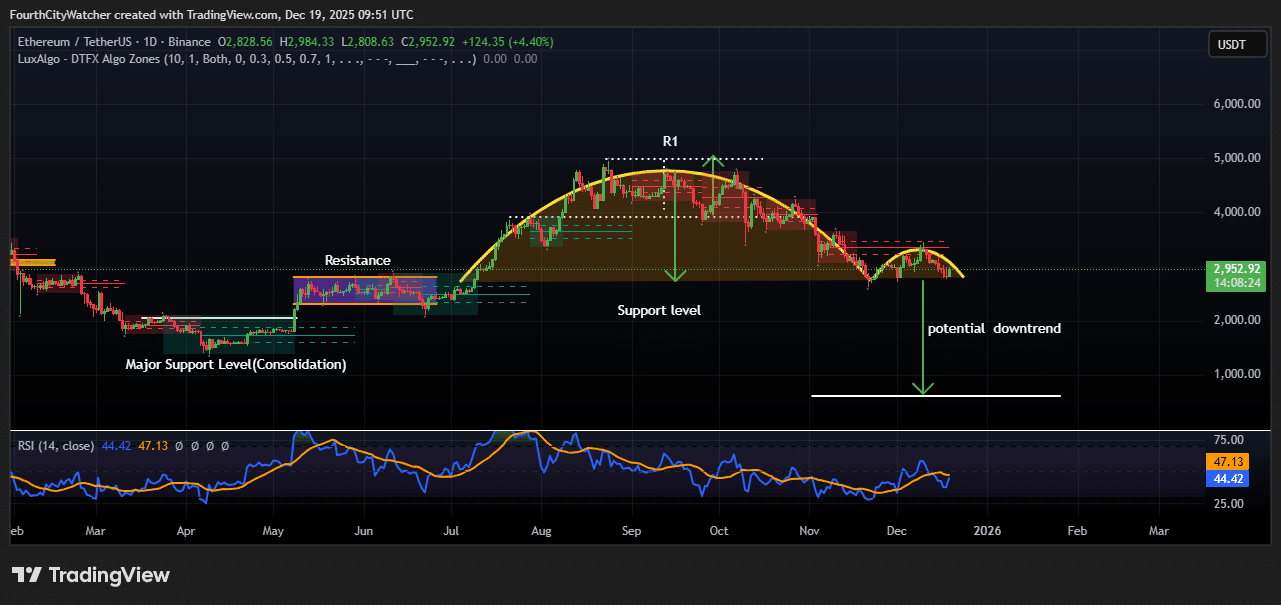Click the RSI (14, close) legend label

tap(58, 446)
